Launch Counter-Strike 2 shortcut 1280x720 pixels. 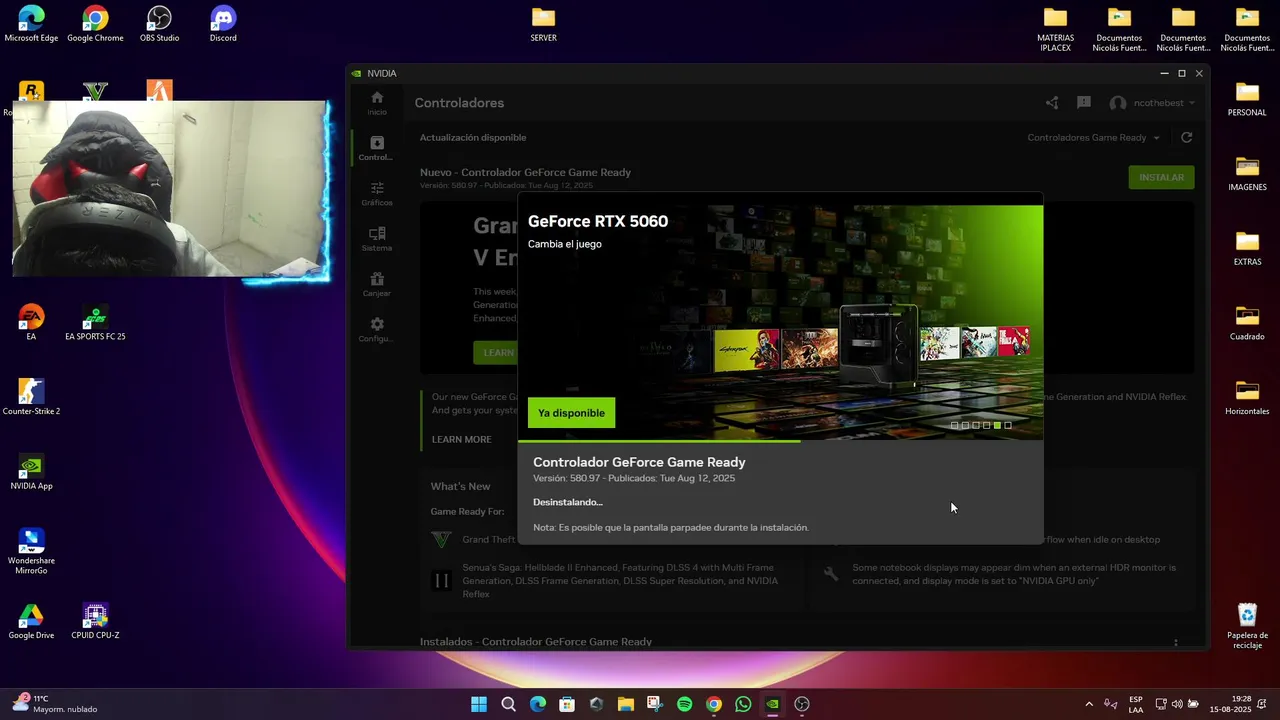pos(31,397)
